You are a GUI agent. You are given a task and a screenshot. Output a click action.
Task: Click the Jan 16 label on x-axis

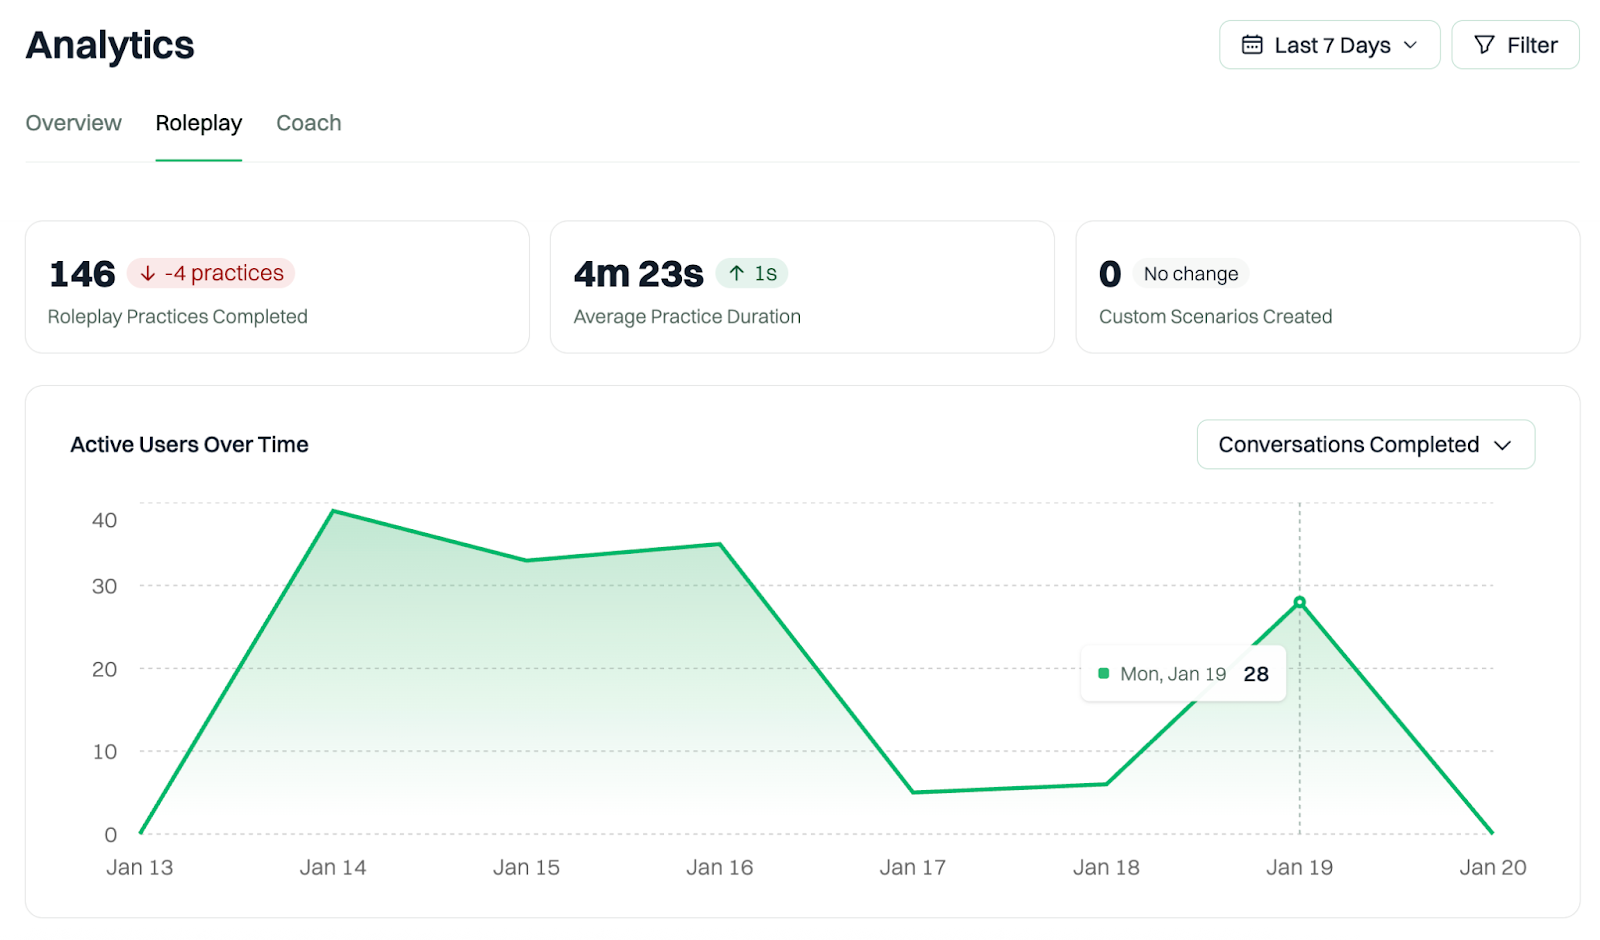click(x=720, y=868)
